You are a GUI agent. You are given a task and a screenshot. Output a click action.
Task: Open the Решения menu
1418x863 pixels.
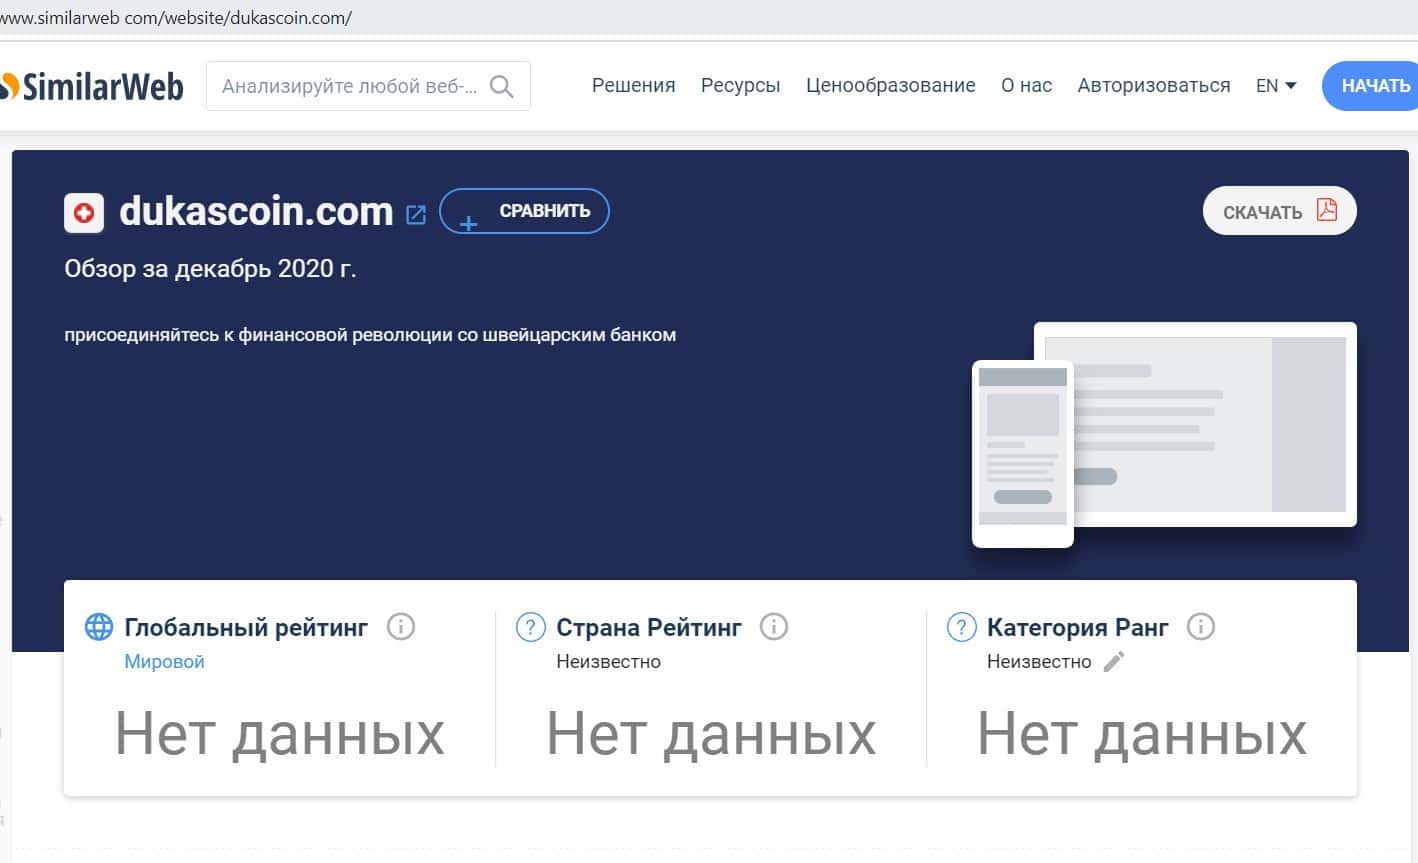tap(634, 86)
